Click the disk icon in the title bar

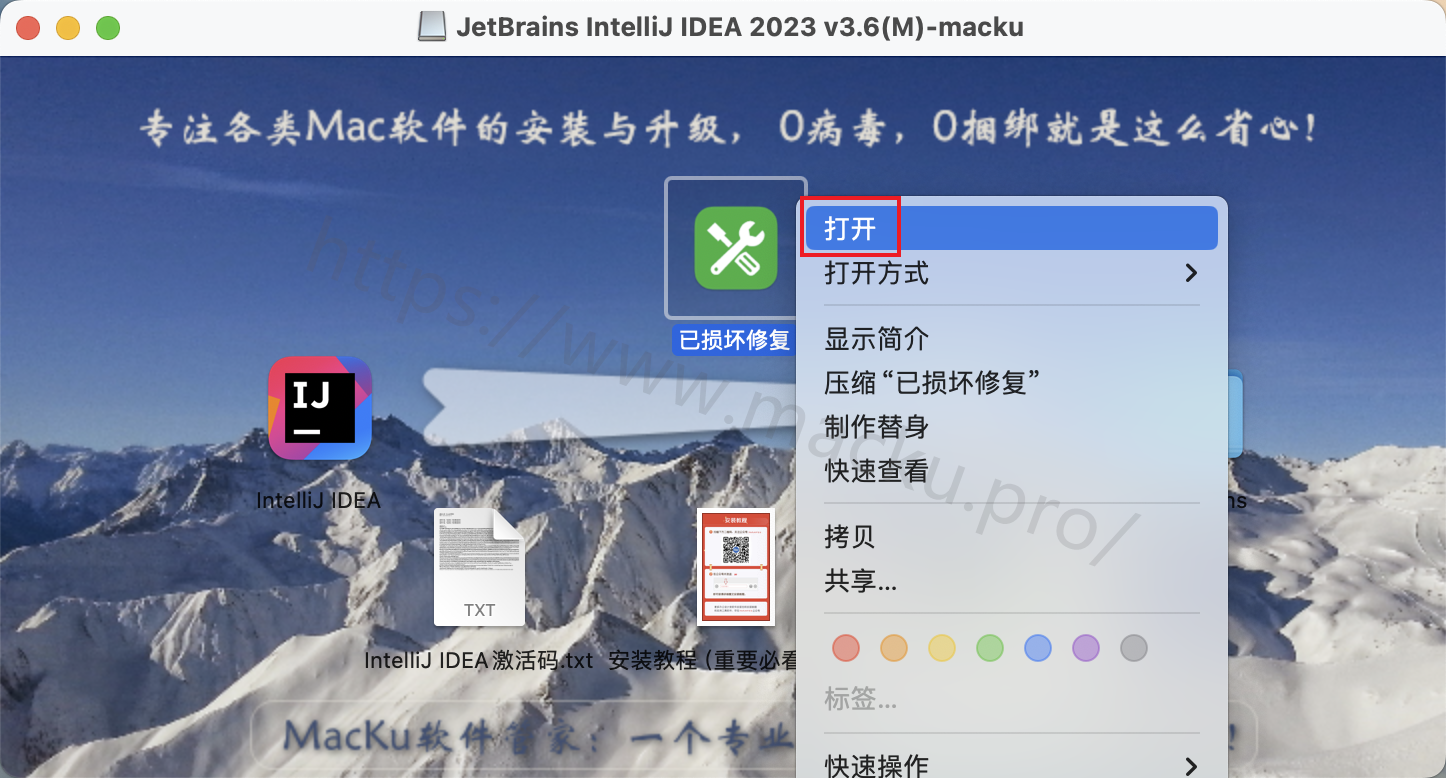click(x=432, y=27)
